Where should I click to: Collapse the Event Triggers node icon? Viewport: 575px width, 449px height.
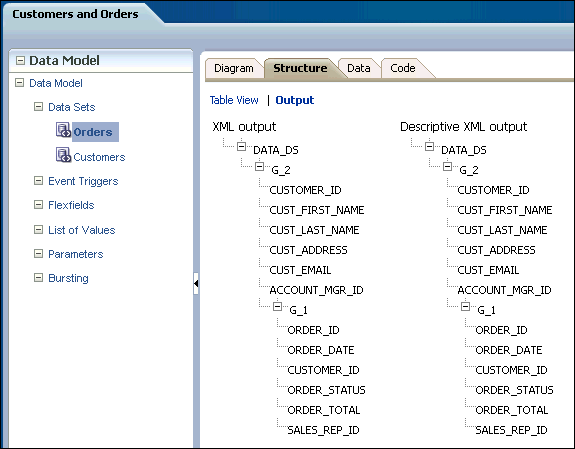click(38, 180)
